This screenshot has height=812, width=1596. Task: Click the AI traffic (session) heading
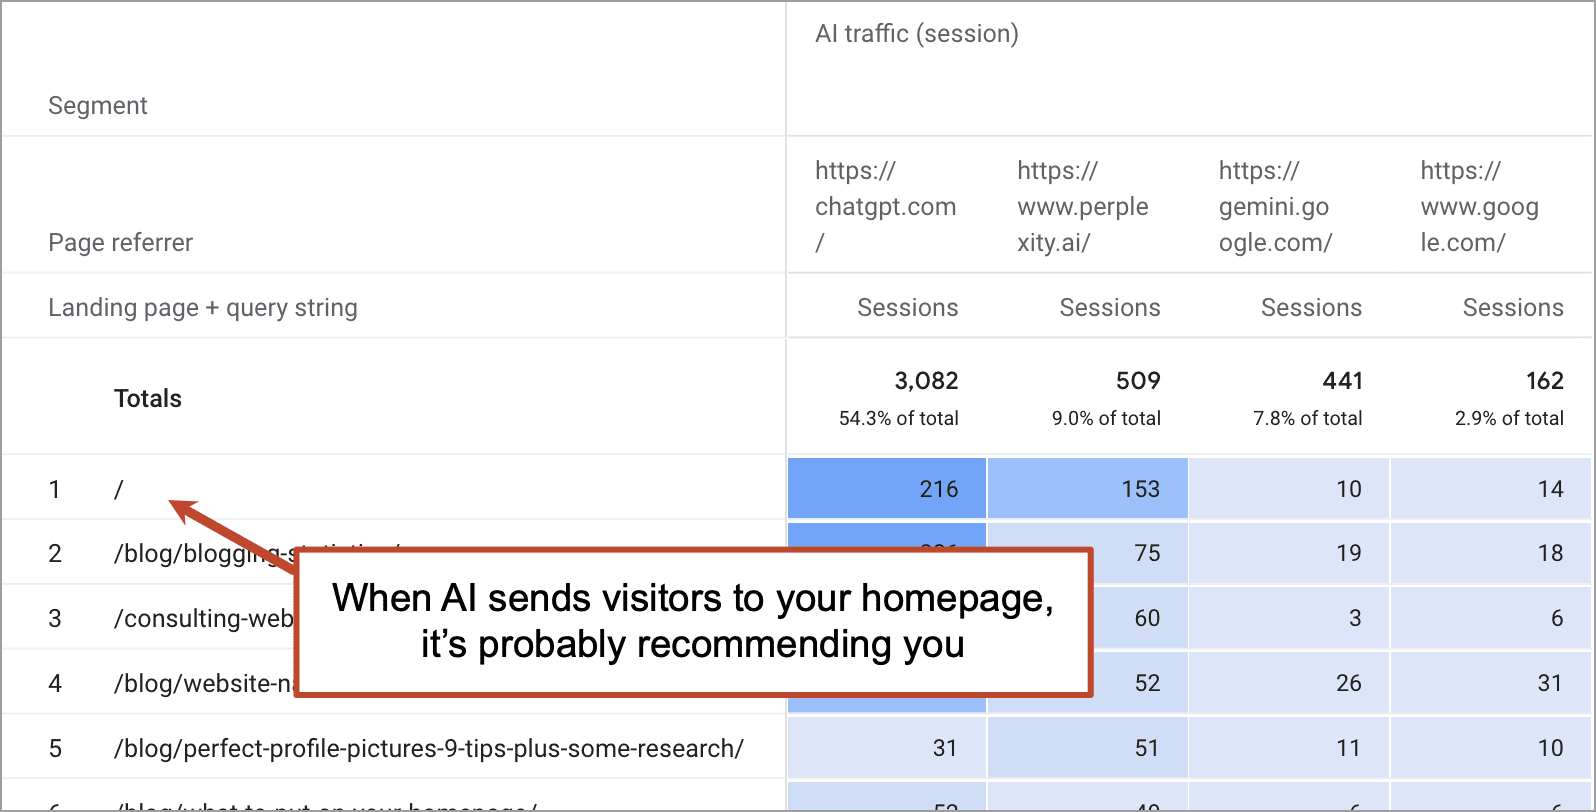pos(915,33)
